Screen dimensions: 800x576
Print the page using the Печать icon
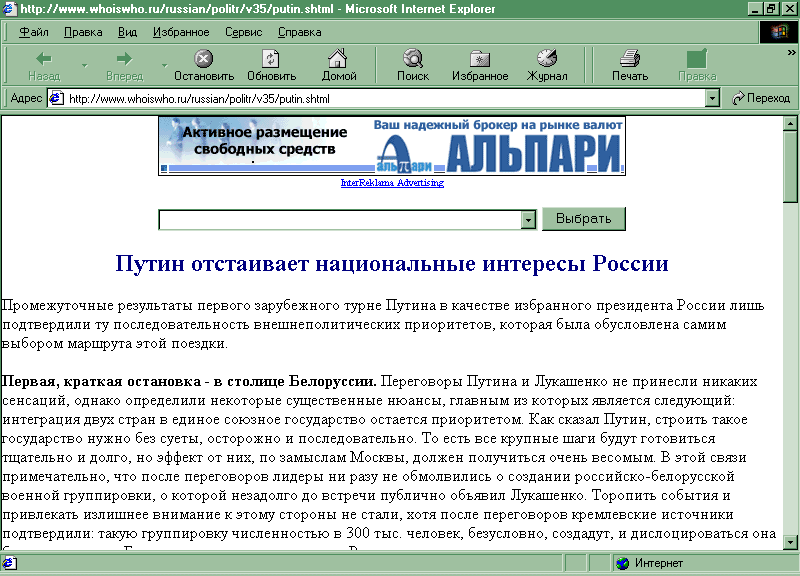[x=629, y=59]
